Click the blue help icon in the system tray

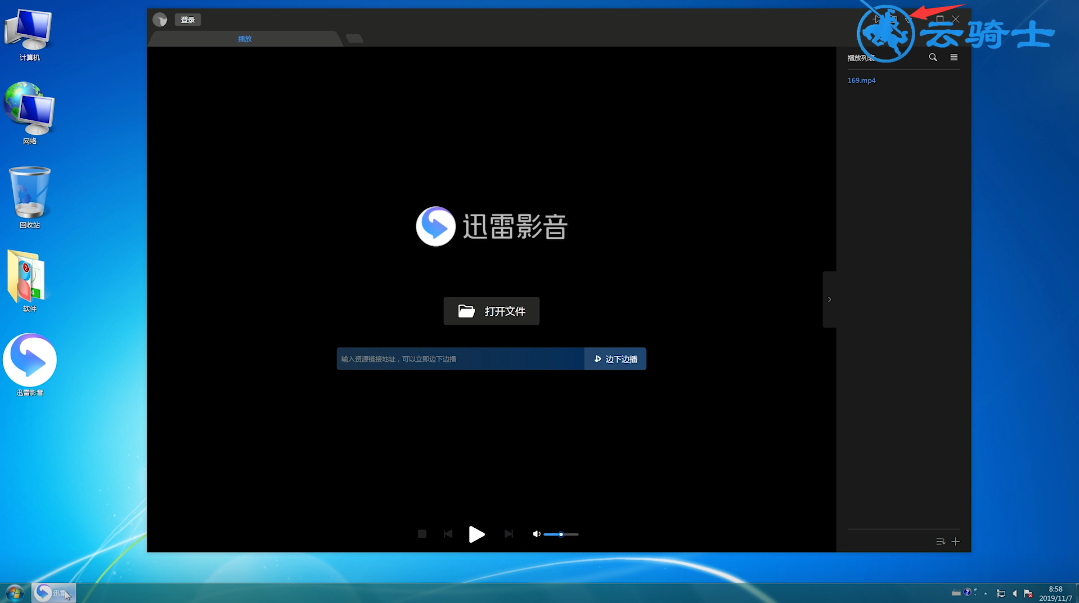tap(968, 592)
